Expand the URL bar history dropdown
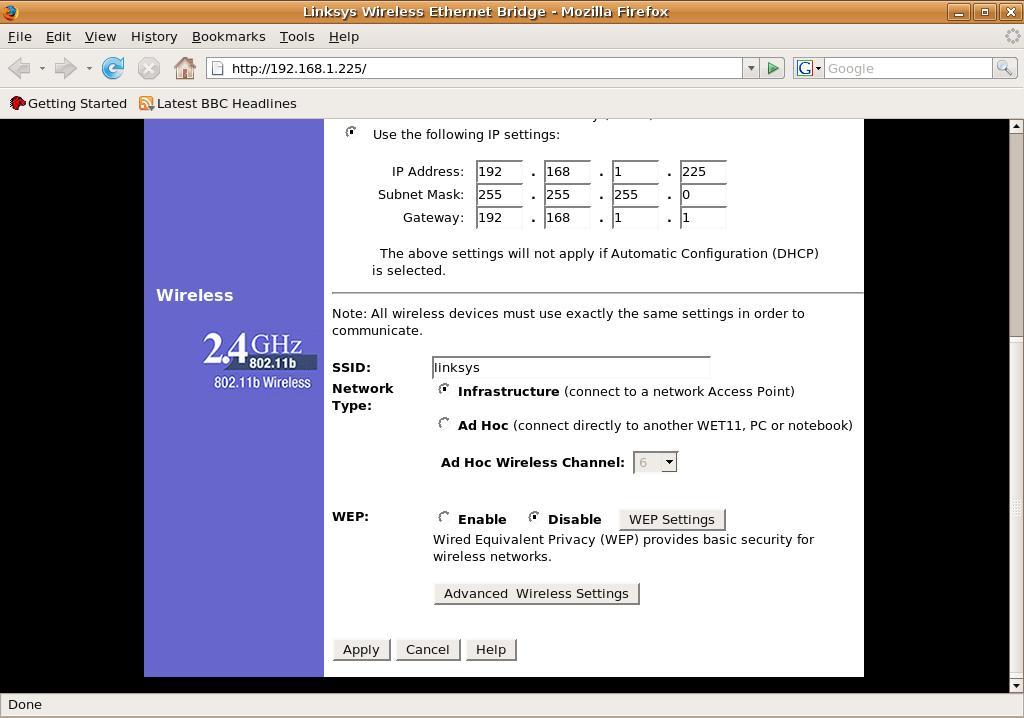 point(750,68)
